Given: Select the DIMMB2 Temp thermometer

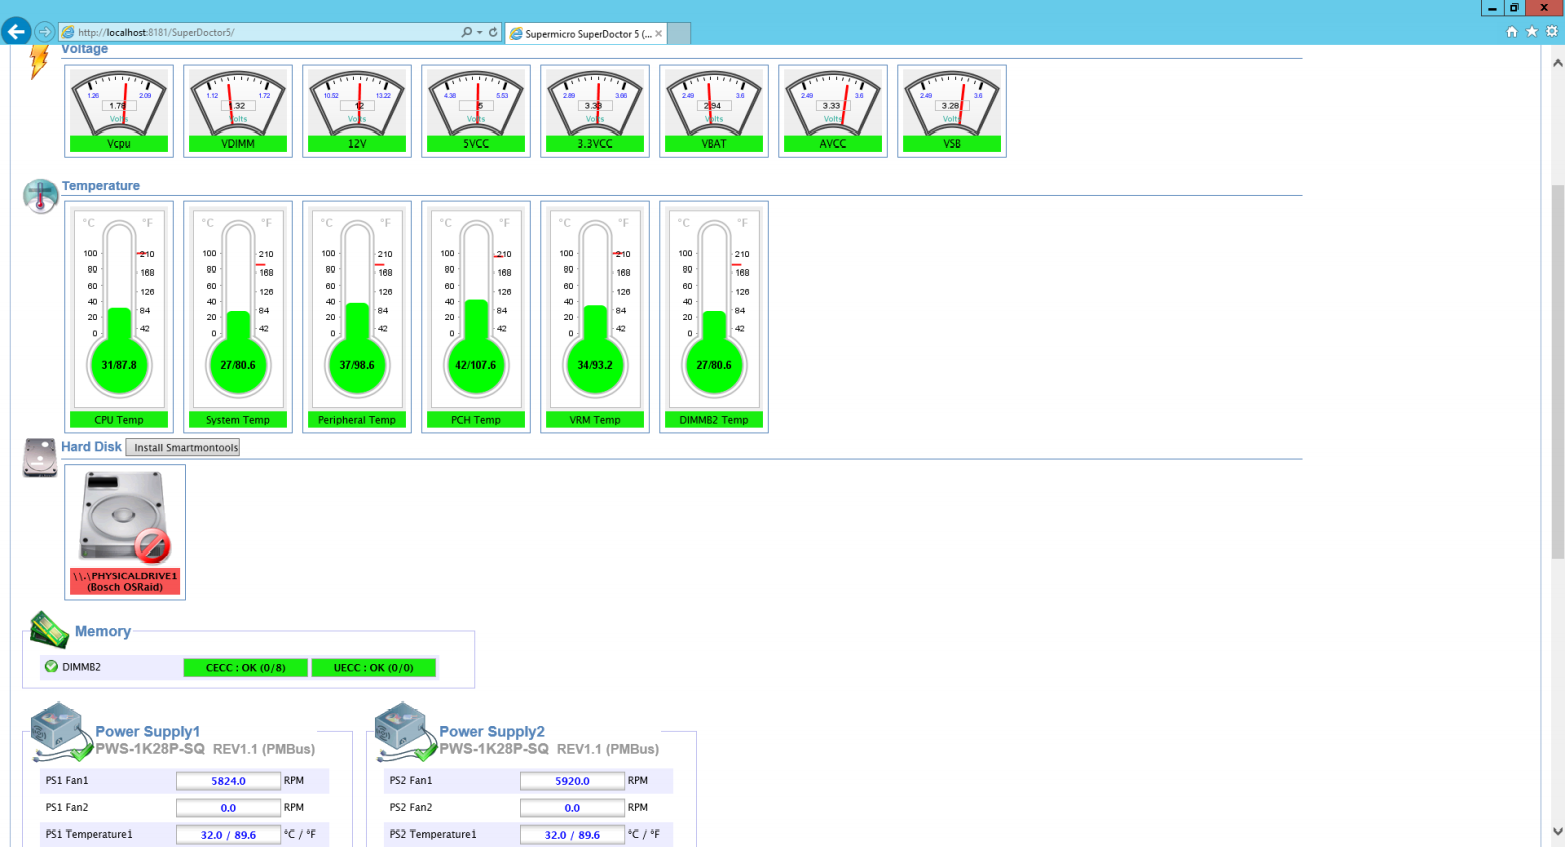Looking at the screenshot, I should click(714, 317).
